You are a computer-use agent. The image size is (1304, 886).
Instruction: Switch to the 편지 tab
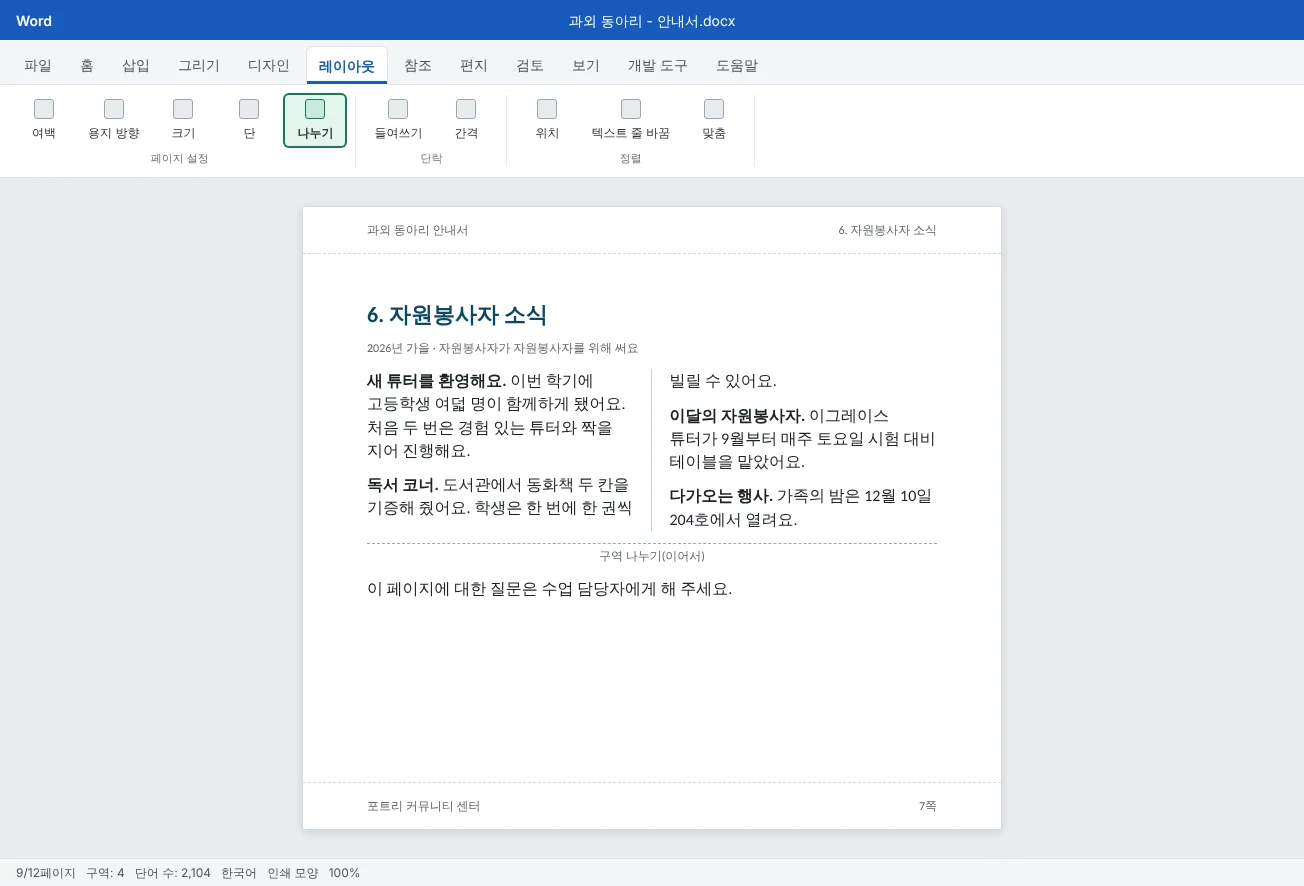point(474,66)
